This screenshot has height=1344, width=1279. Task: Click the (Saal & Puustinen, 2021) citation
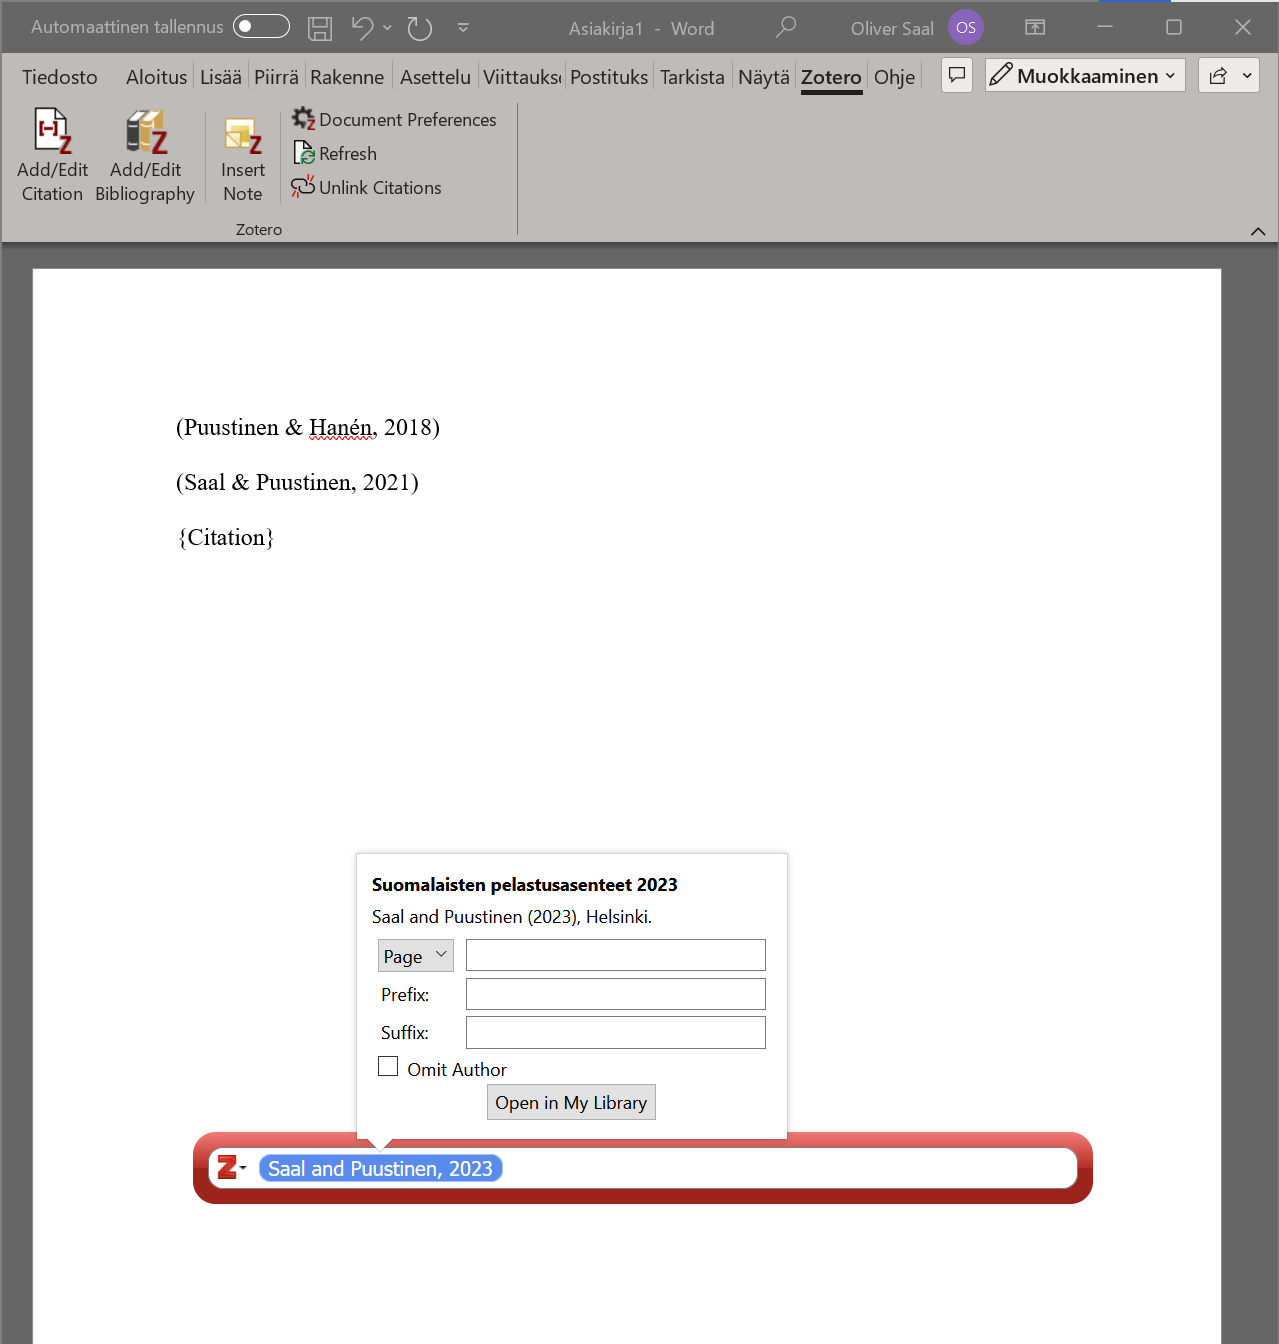point(297,483)
